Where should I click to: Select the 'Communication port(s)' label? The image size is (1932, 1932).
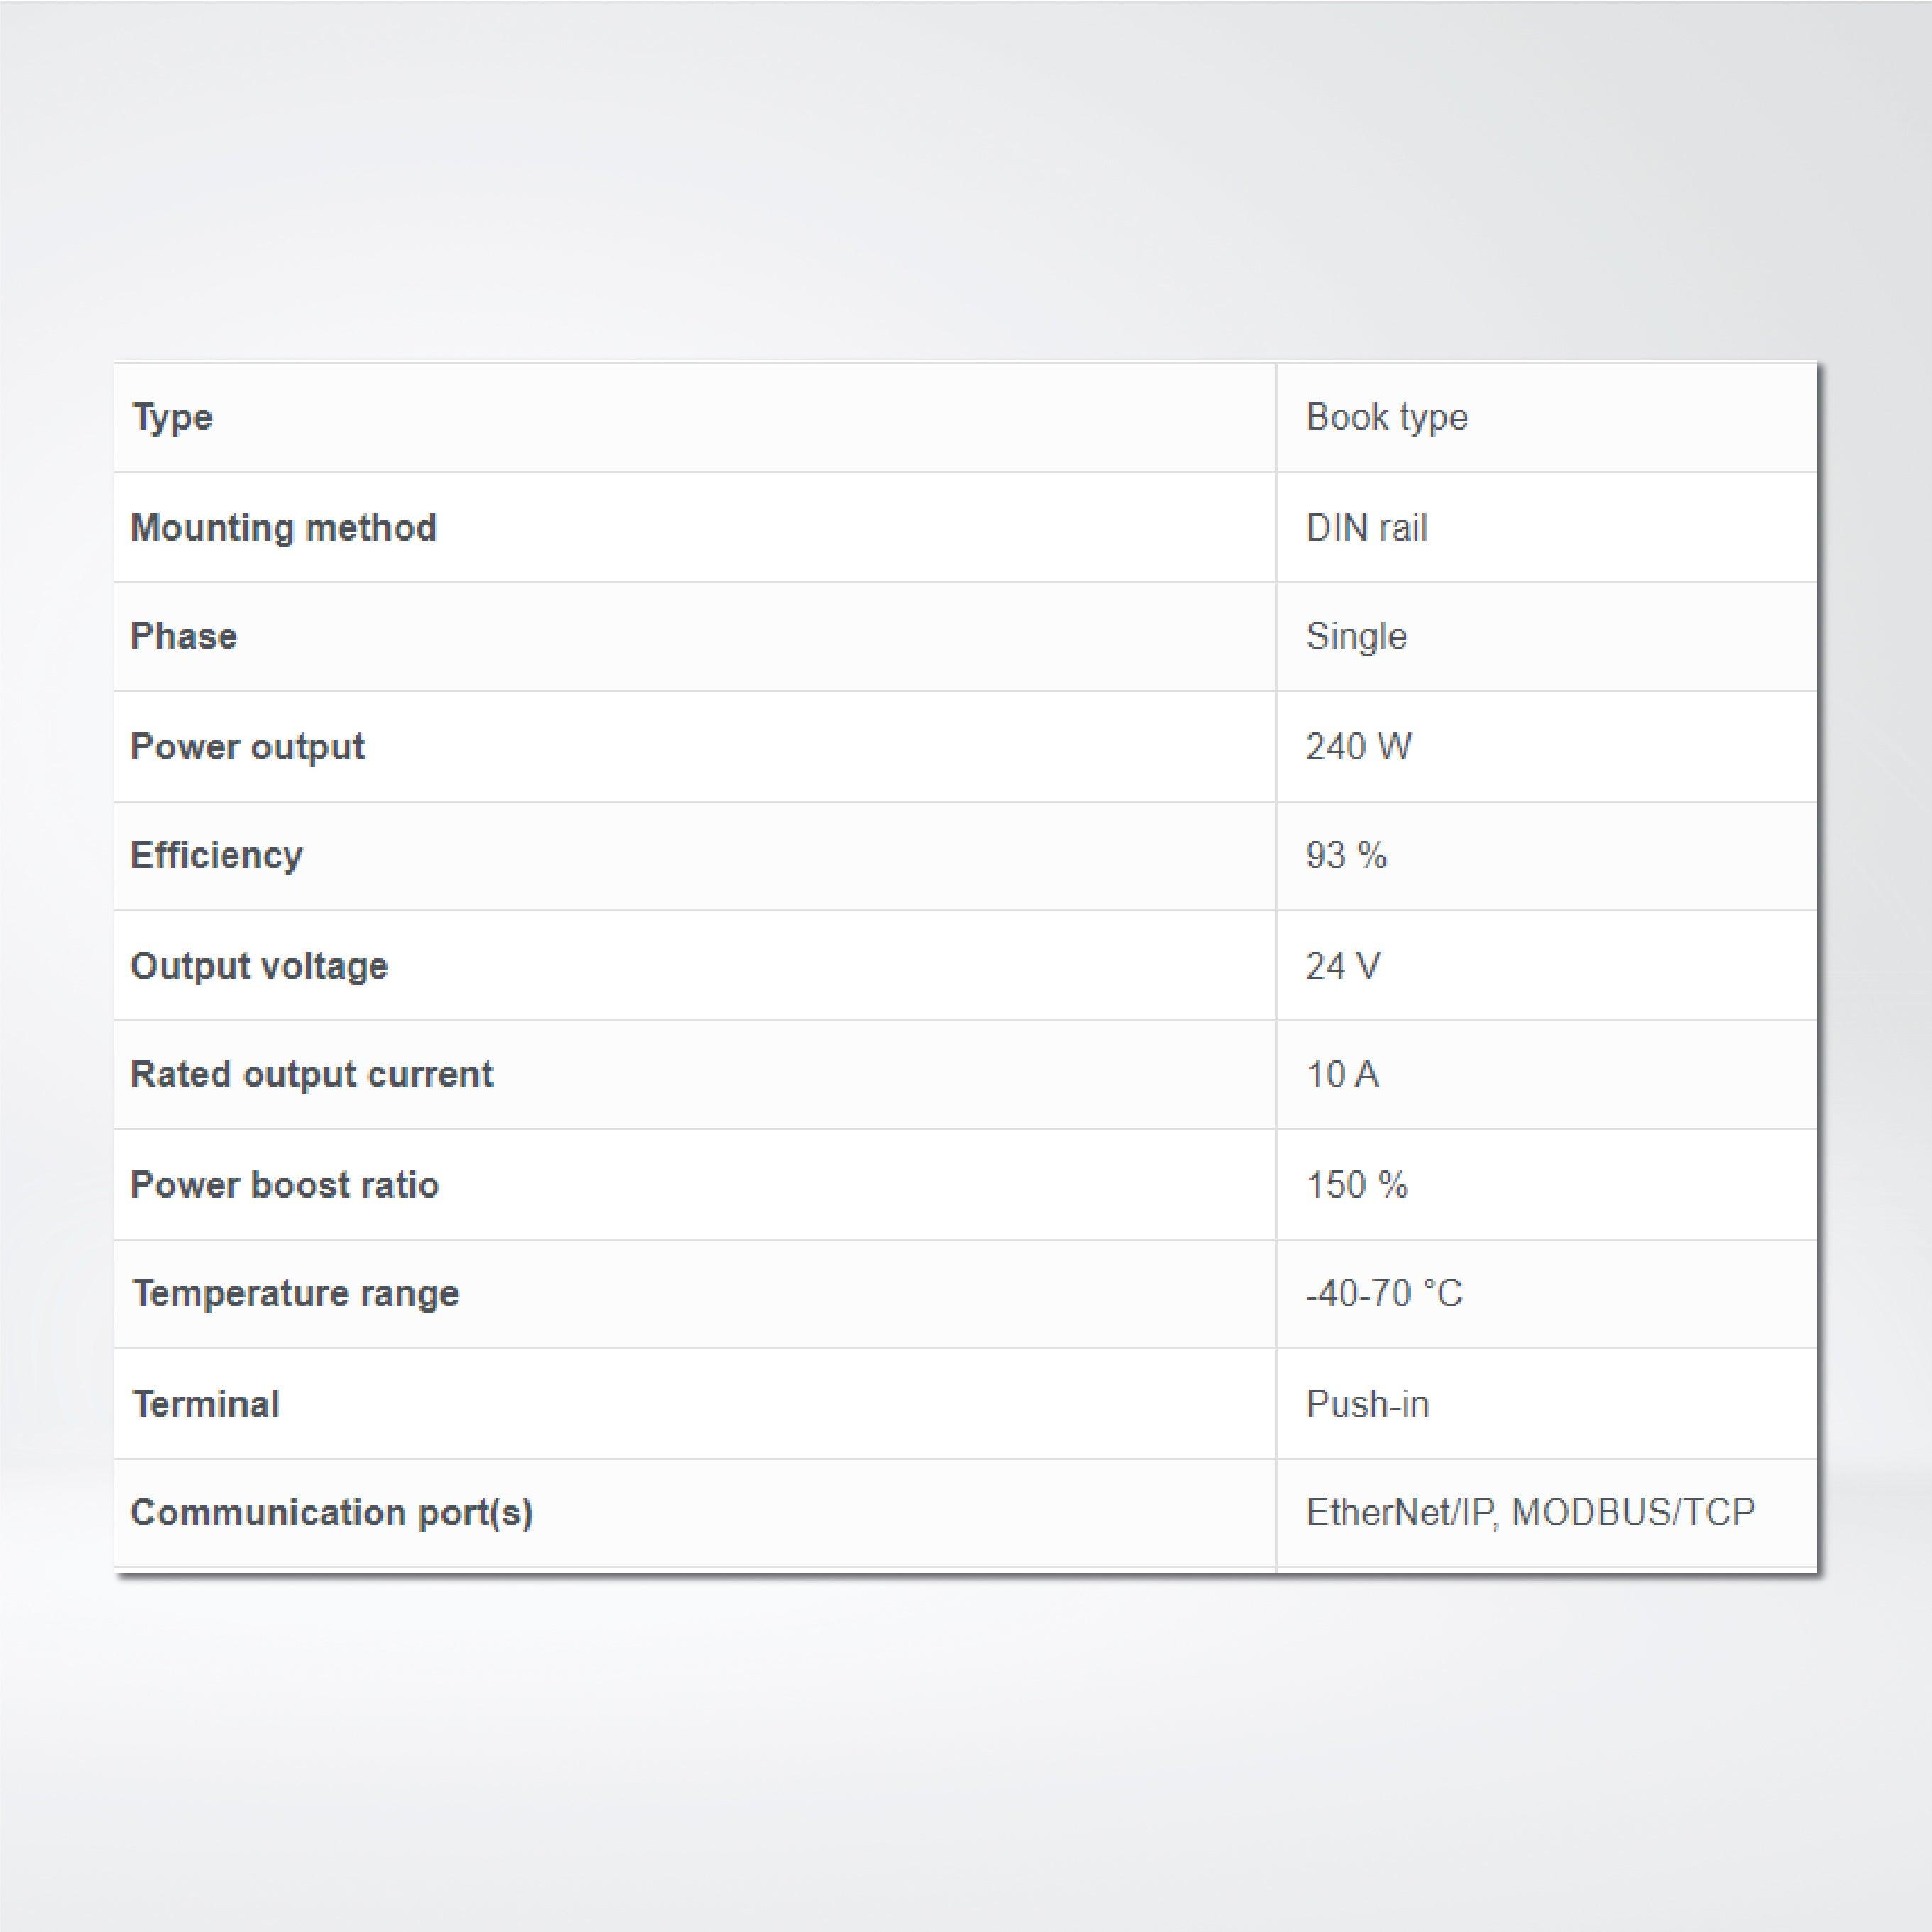pos(332,1513)
